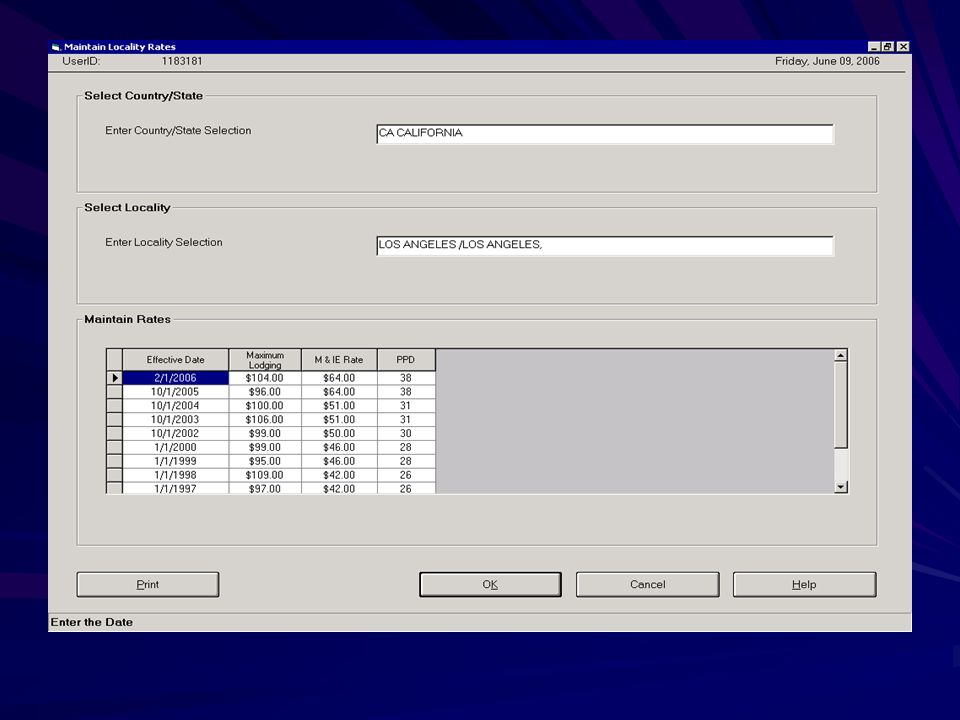The height and width of the screenshot is (720, 960).
Task: Click the $51.00 M&IE cell for 10/1/2003
Action: (x=339, y=420)
